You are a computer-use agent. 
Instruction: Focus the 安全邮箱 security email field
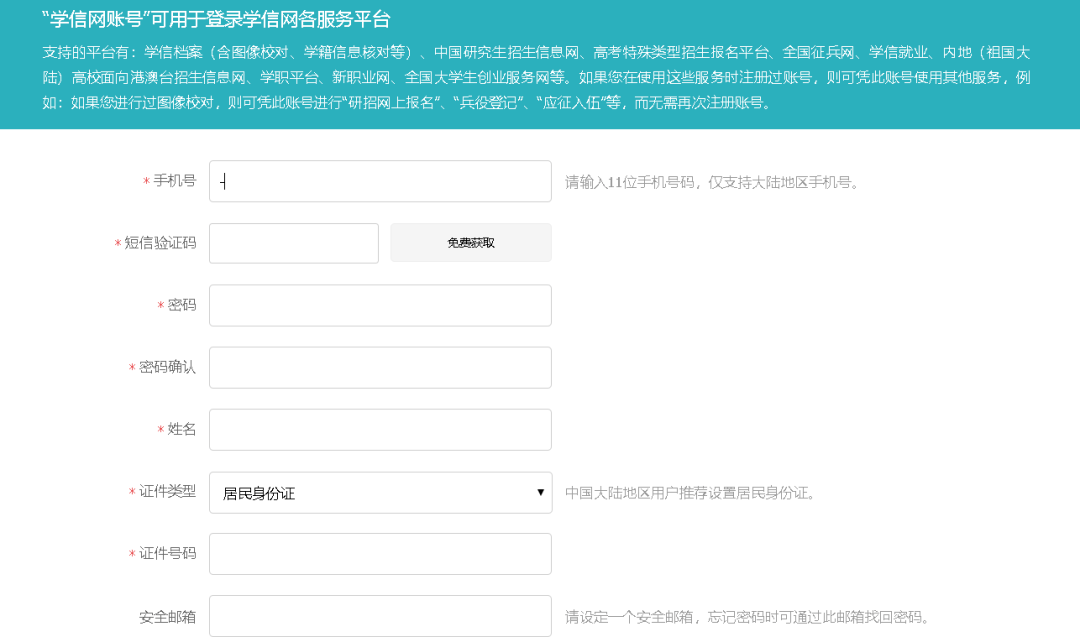click(380, 616)
